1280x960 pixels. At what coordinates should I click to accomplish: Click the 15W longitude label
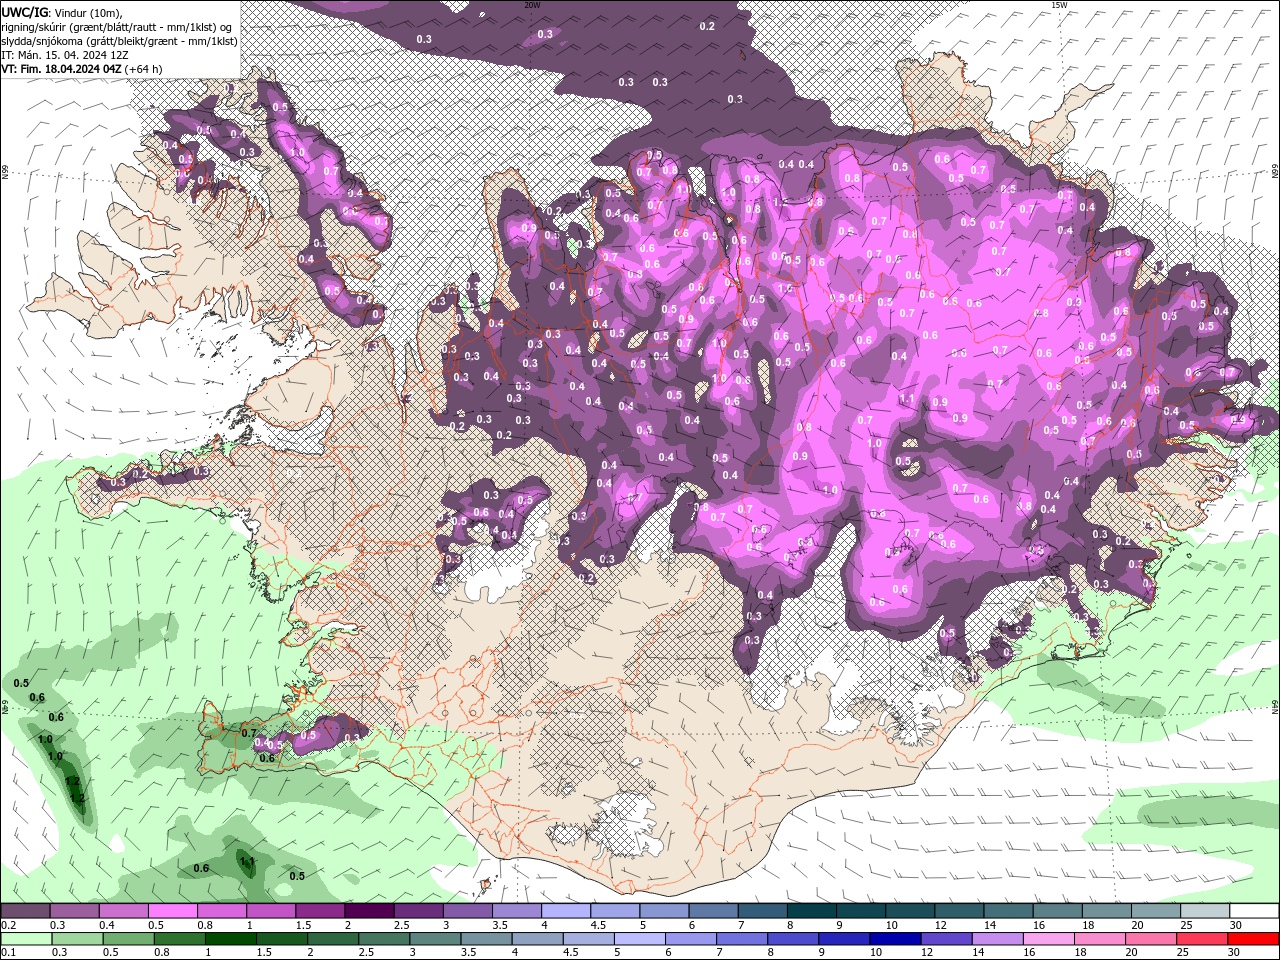[x=1059, y=5]
